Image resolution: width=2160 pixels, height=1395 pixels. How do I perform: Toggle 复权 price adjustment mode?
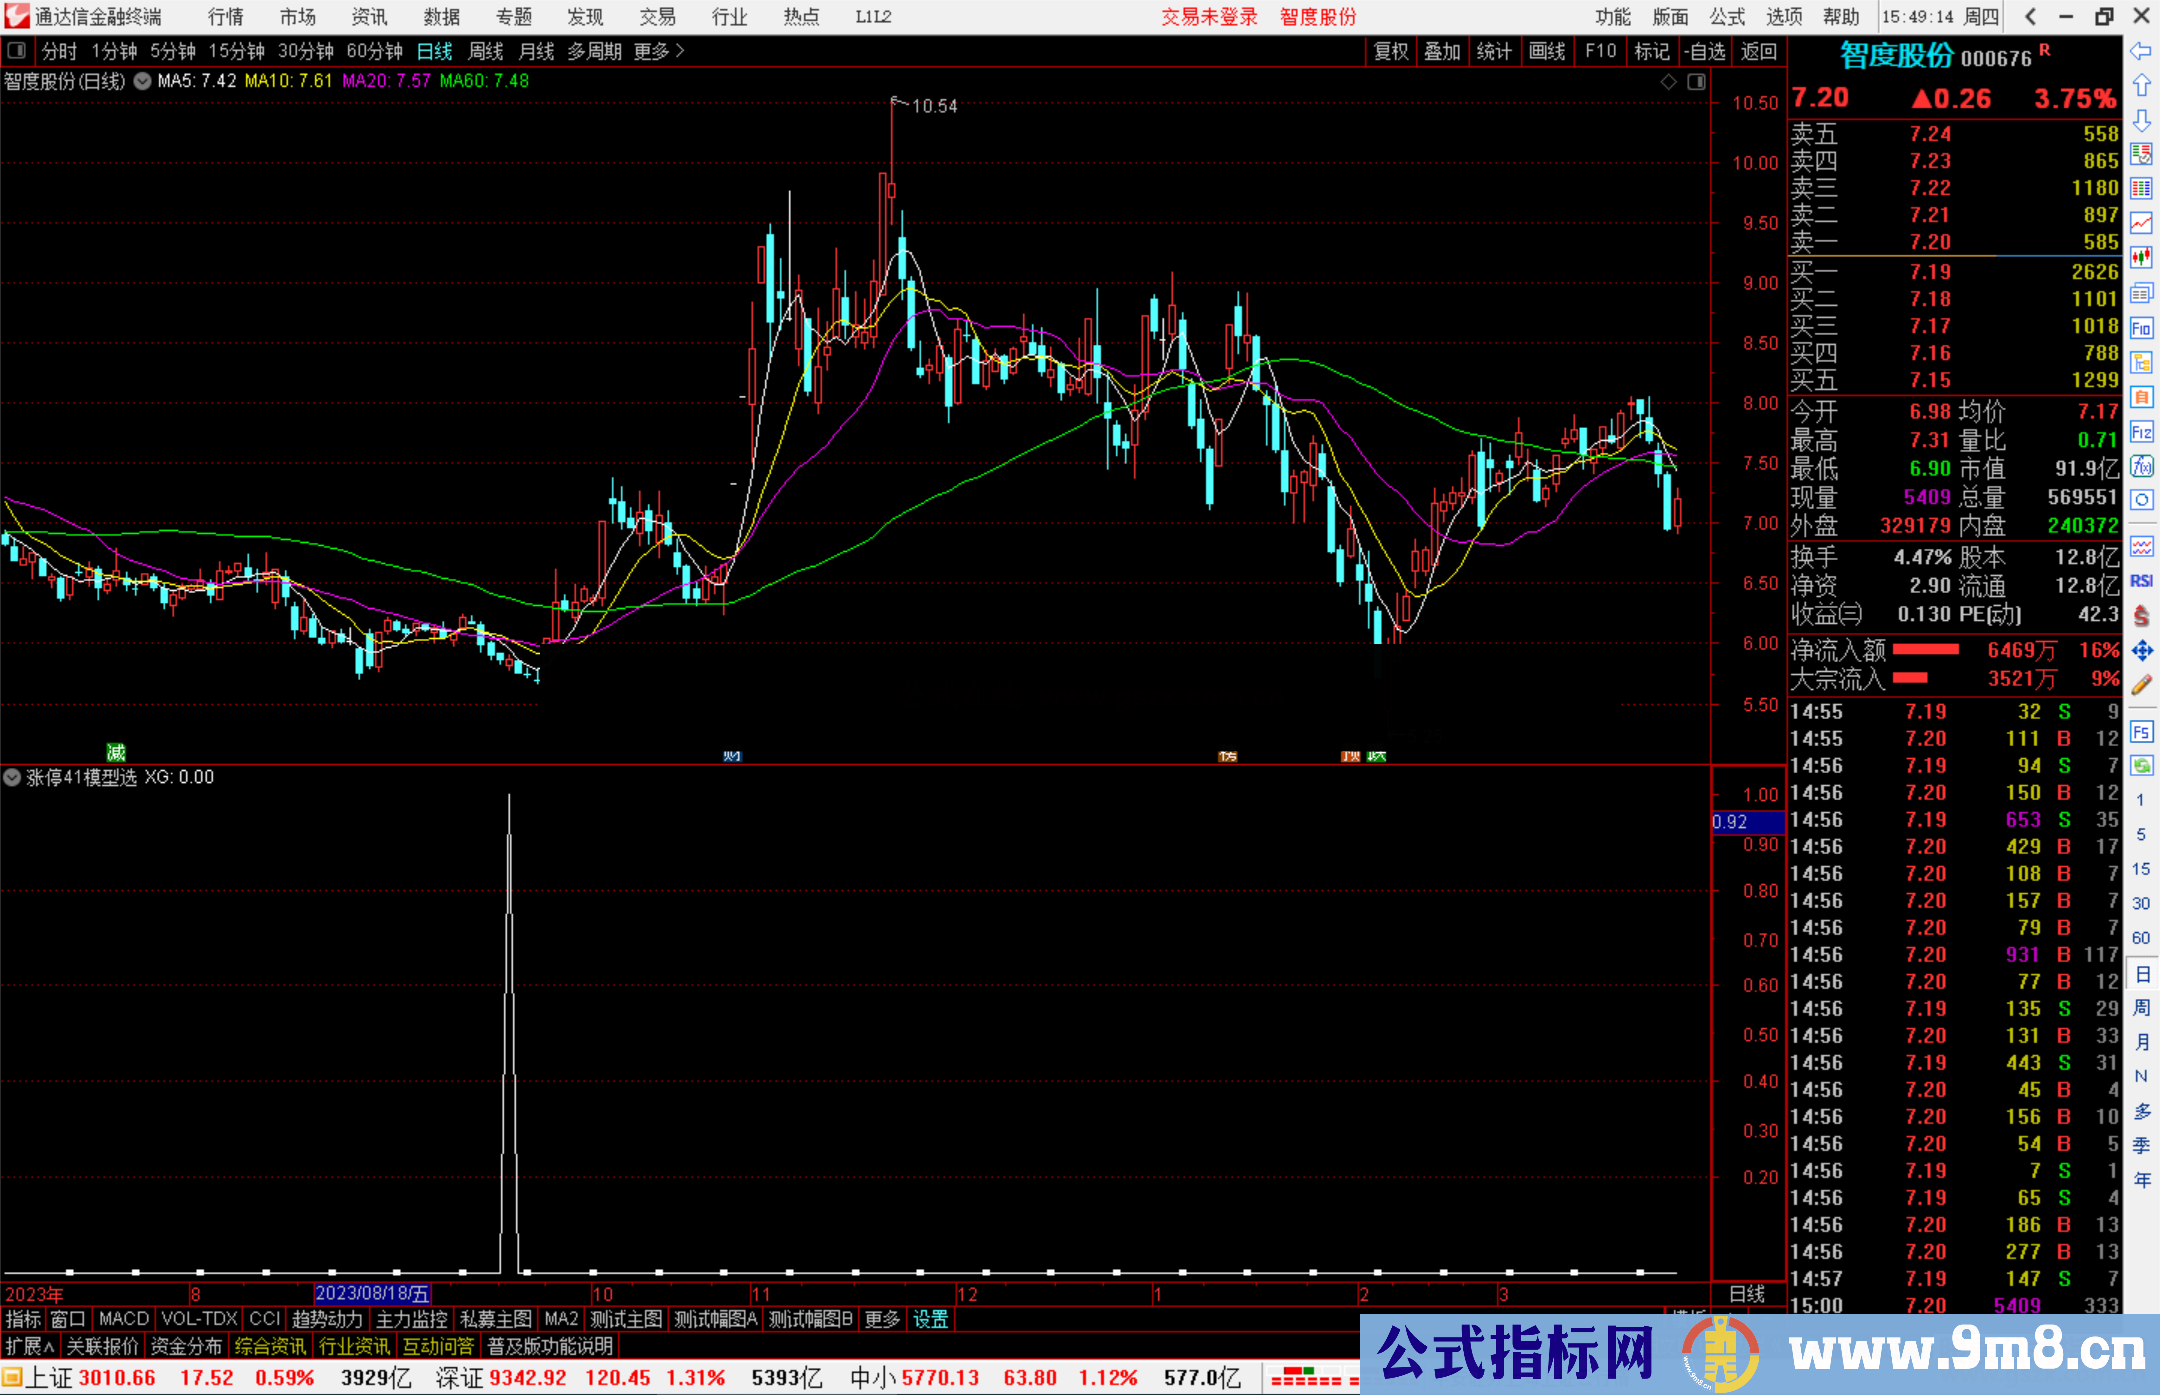(1391, 51)
